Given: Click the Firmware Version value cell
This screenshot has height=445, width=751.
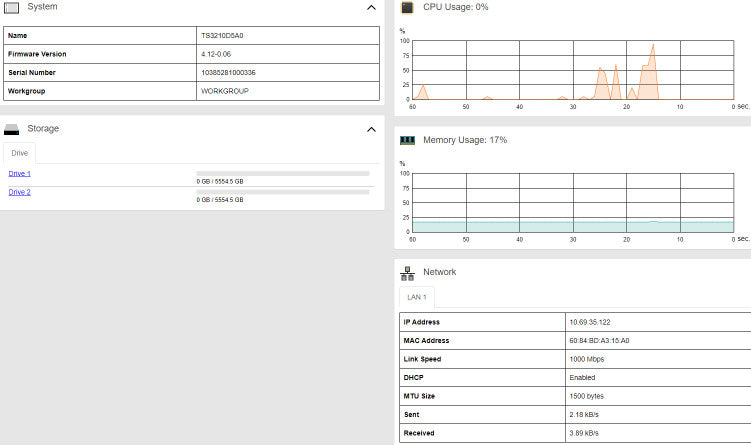Looking at the screenshot, I should [x=288, y=54].
